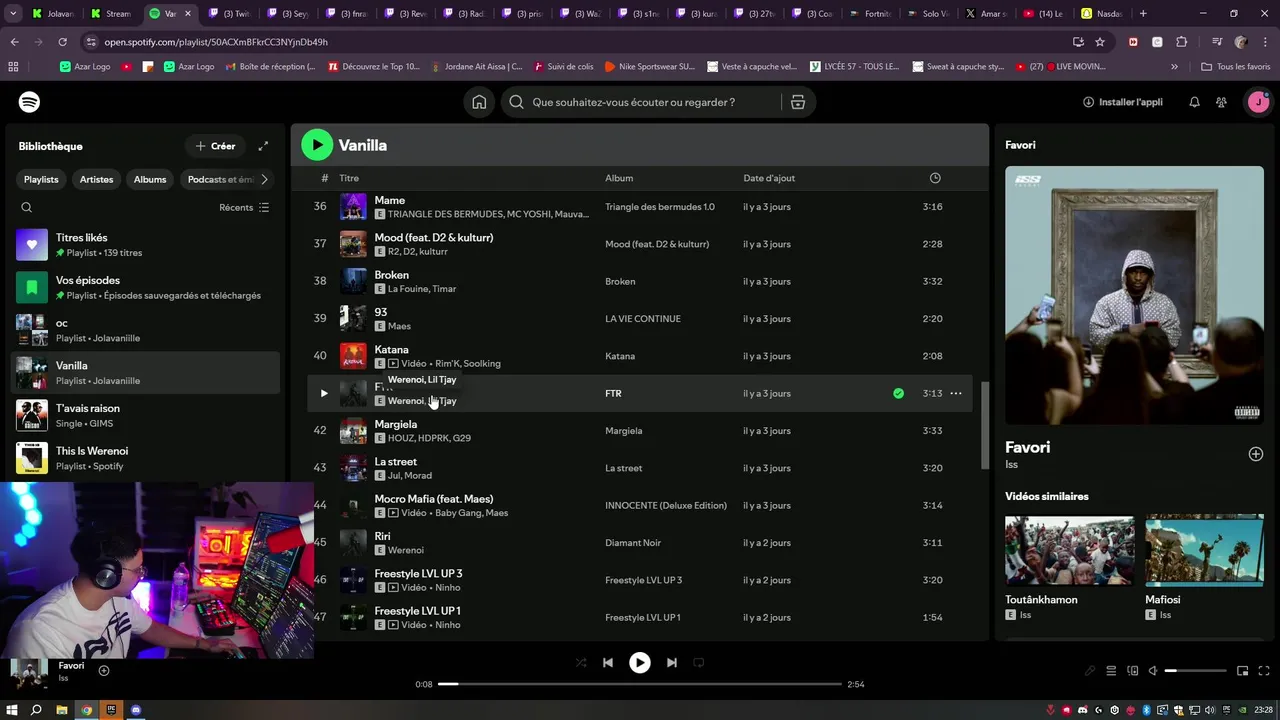Toggle shuffle in player bar
1280x720 pixels.
point(581,662)
